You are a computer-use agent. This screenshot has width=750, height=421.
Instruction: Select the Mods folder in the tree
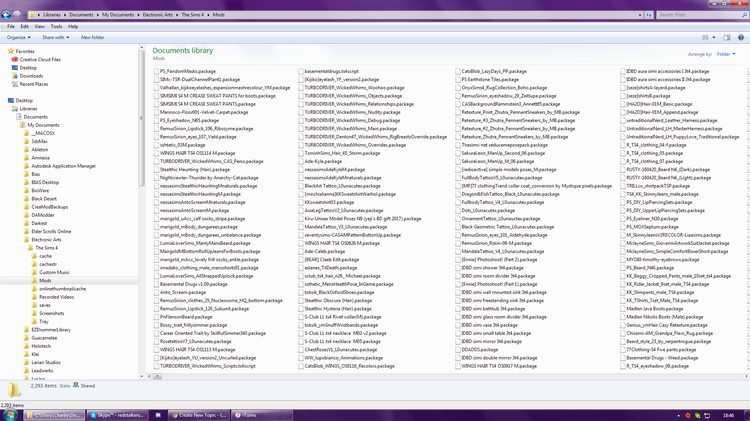(45, 280)
